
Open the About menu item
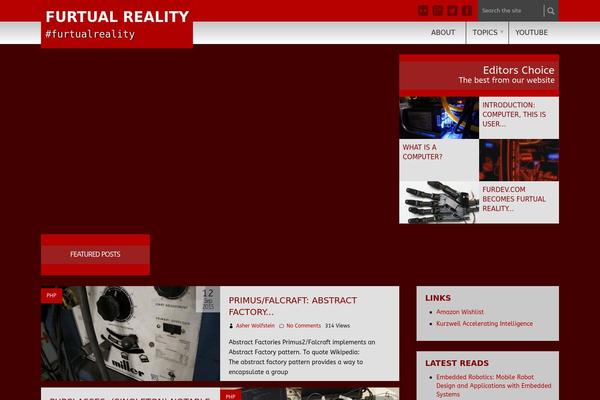[443, 33]
